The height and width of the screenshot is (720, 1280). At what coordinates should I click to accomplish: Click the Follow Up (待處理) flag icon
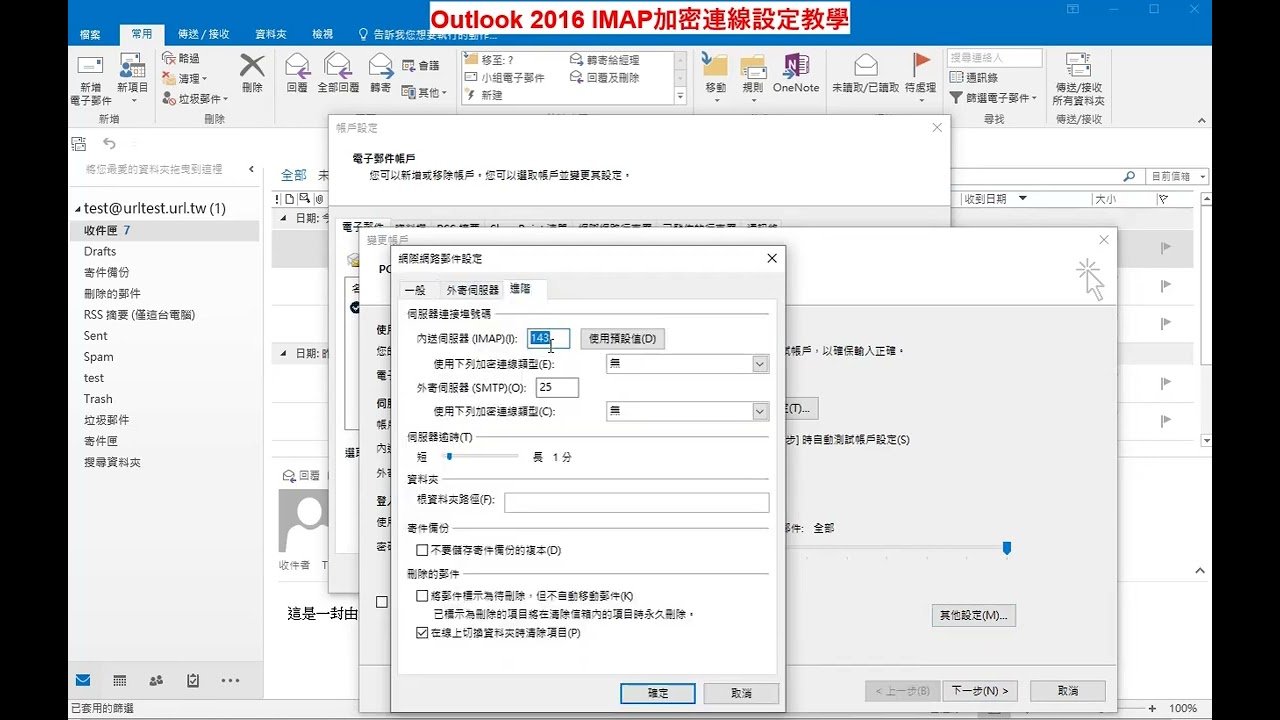tap(921, 66)
